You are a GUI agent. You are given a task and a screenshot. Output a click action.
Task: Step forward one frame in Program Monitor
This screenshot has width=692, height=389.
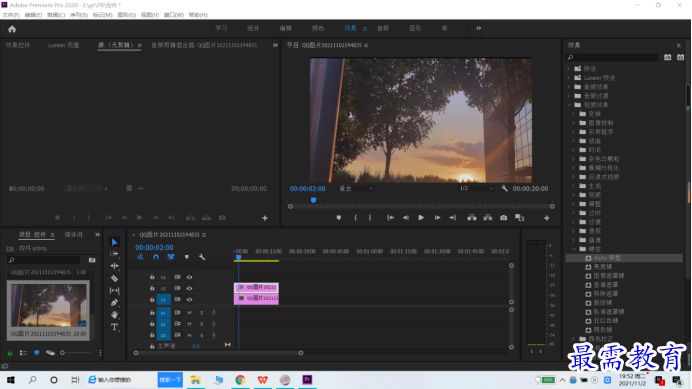[437, 218]
